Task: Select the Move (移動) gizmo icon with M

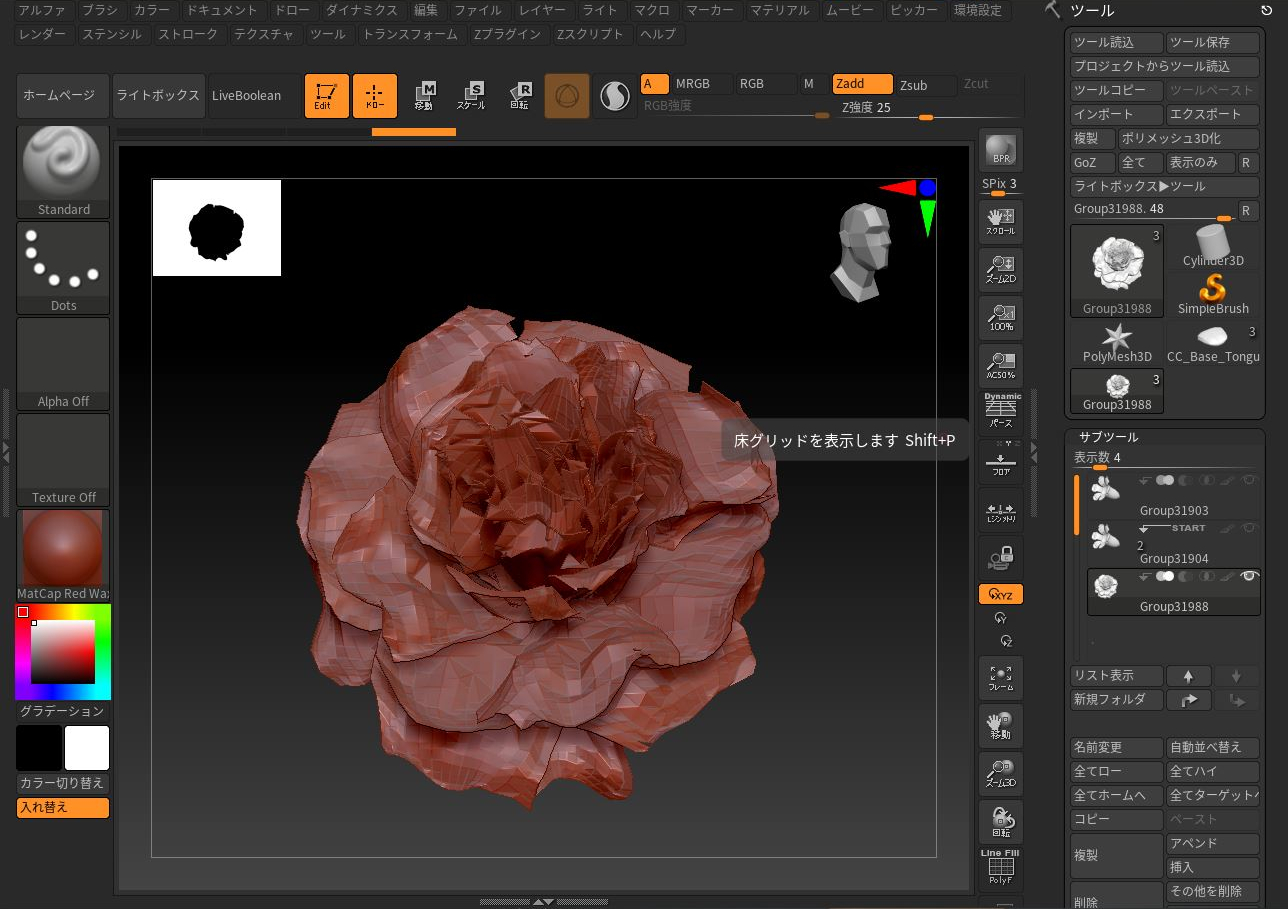Action: click(x=423, y=96)
